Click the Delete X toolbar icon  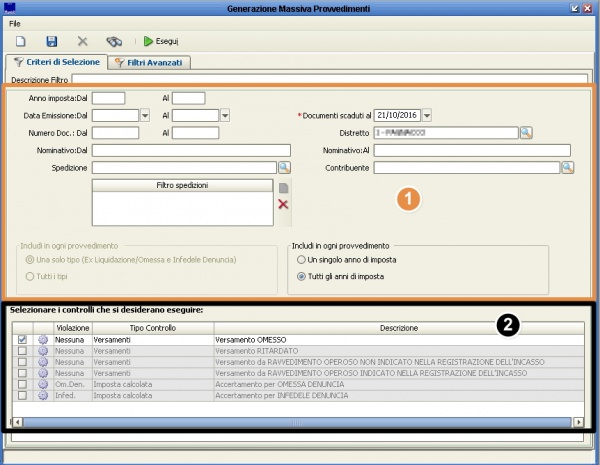83,42
